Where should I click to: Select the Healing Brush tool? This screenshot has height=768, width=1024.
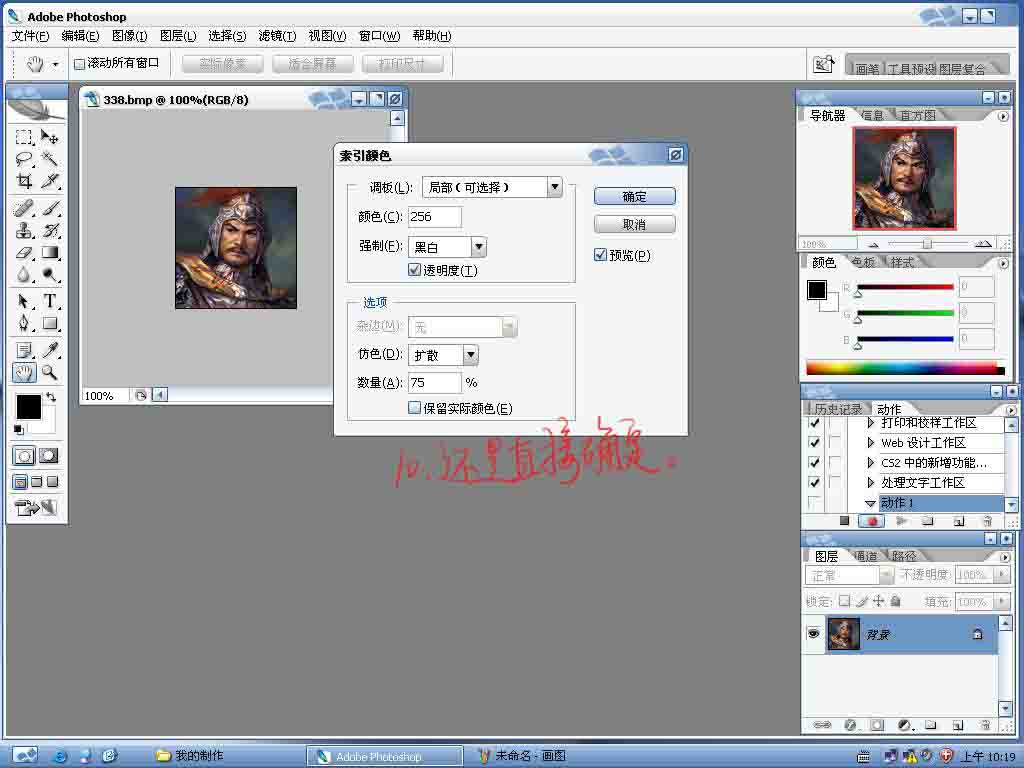coord(24,208)
